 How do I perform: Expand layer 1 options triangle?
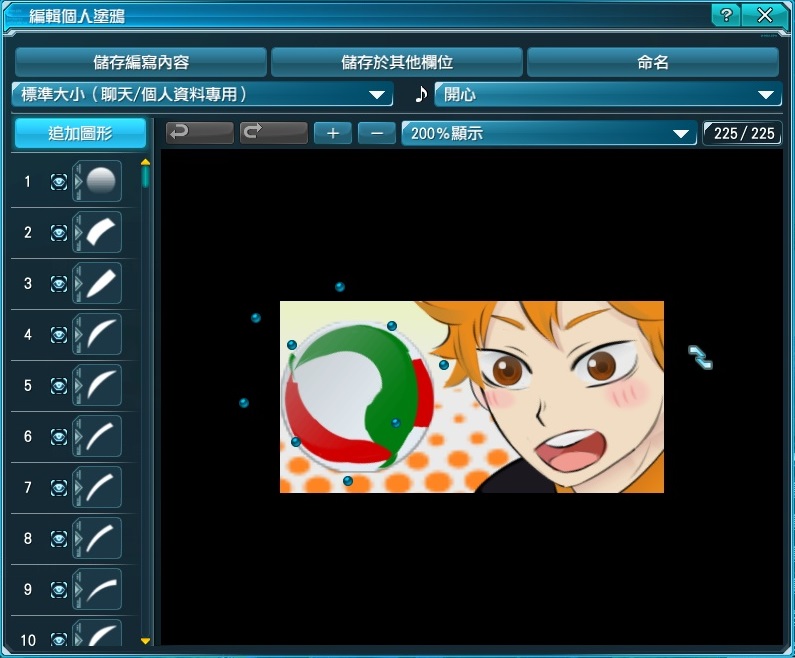tap(78, 181)
